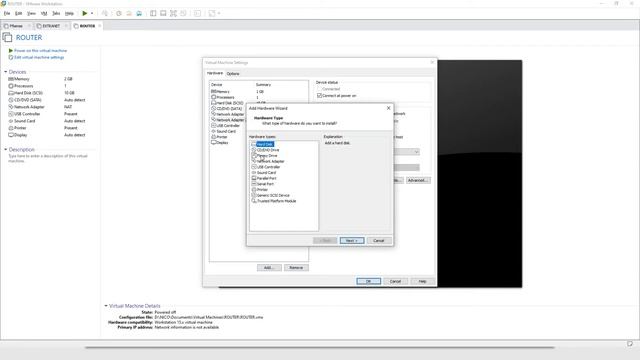This screenshot has height=360, width=640.
Task: Click the Add... button in VM Settings
Action: (x=269, y=268)
